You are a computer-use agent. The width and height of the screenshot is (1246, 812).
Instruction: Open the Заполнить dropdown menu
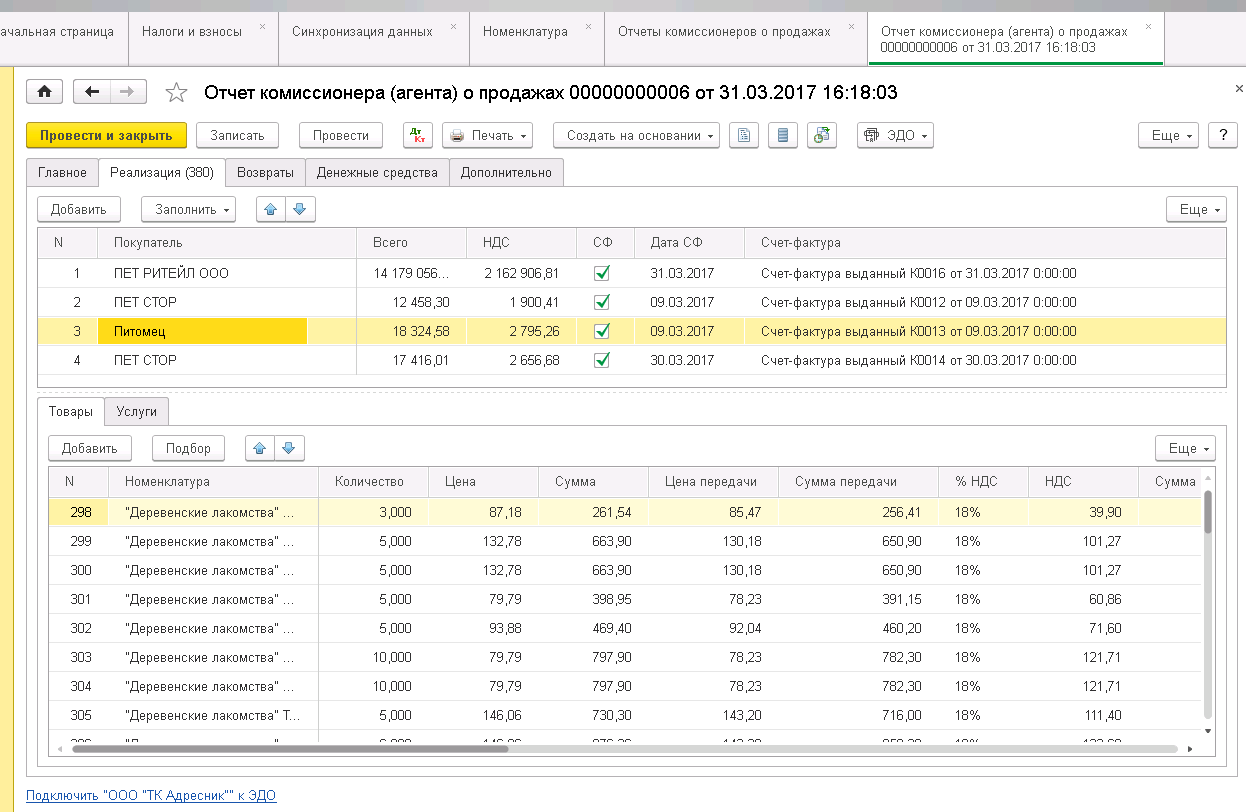coord(188,209)
